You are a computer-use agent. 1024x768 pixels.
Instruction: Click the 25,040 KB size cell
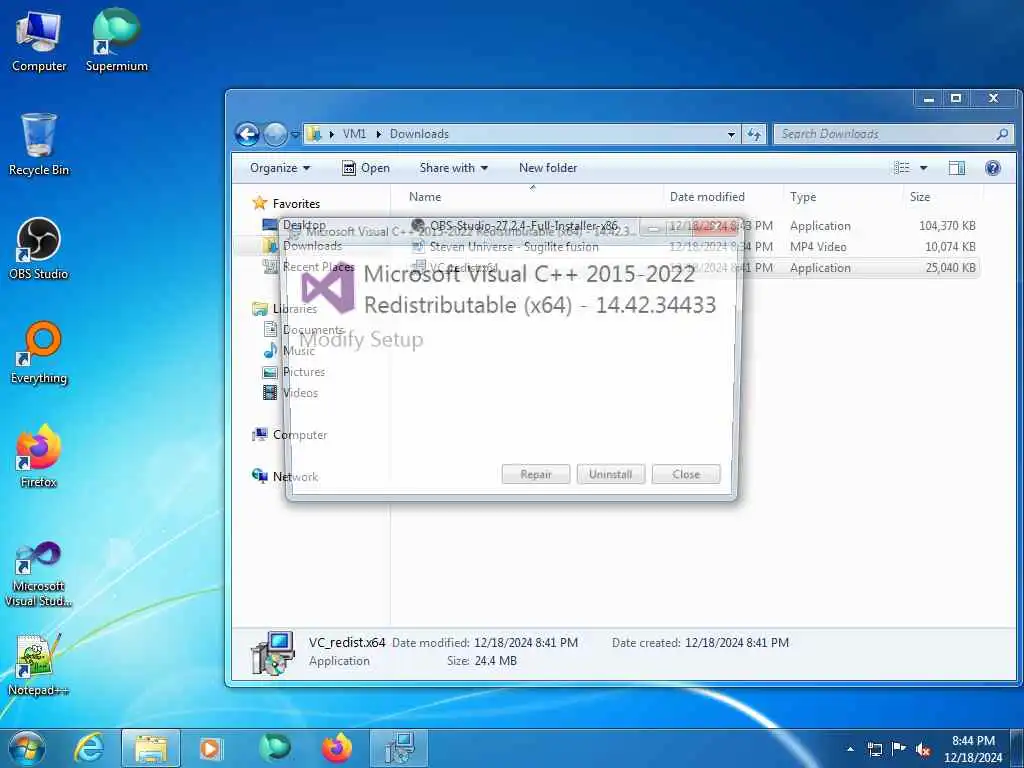tap(950, 268)
